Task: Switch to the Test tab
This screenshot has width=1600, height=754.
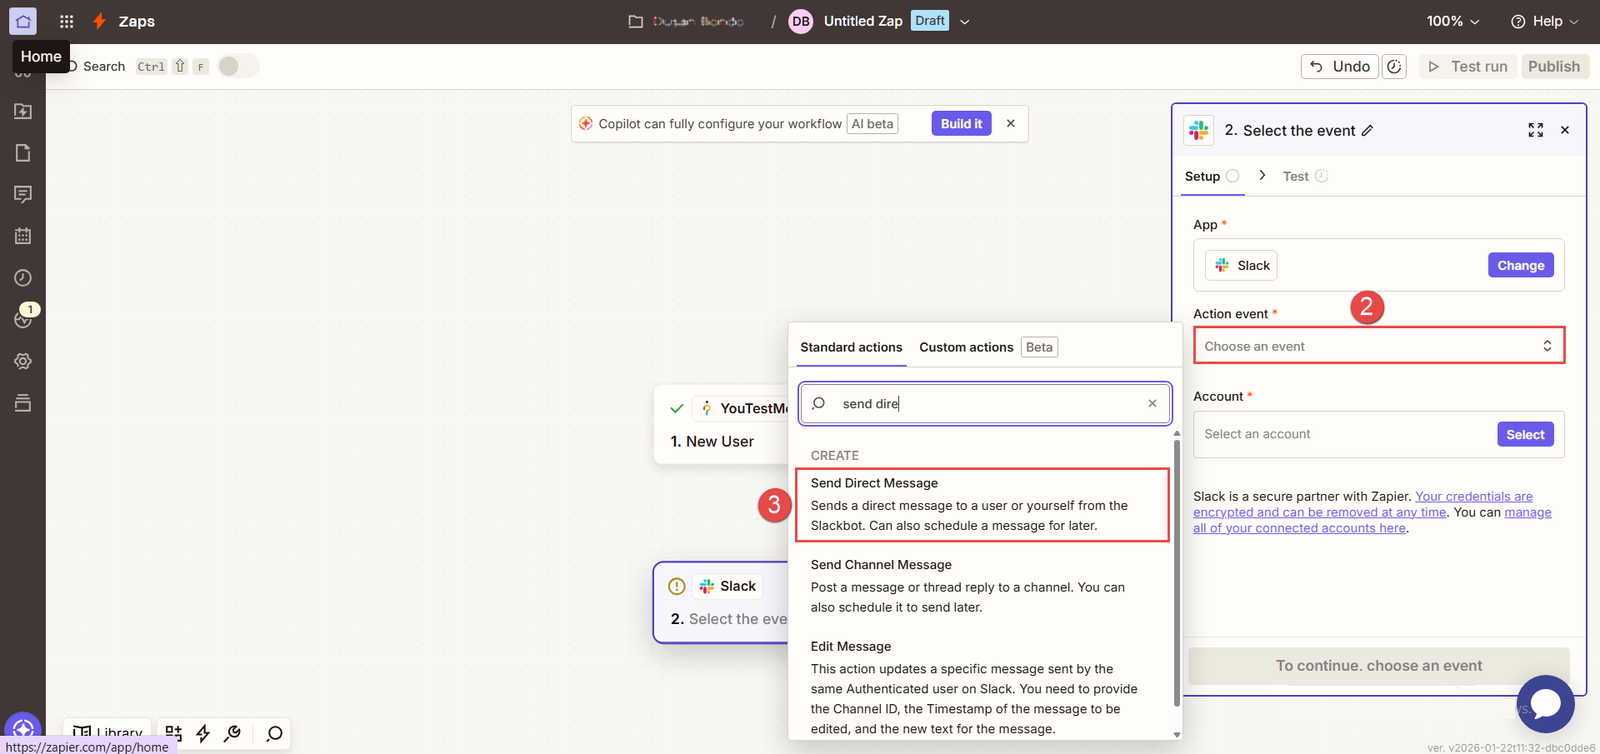Action: (x=1296, y=176)
